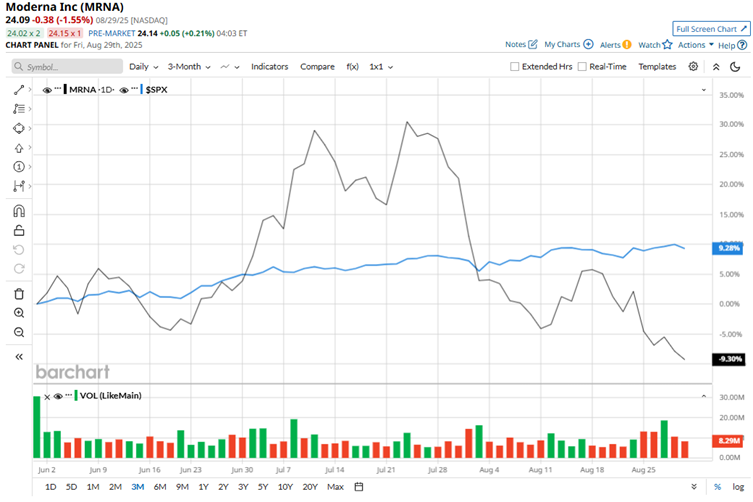
Task: Hide the $SPX series via eye icon
Action: tap(124, 90)
